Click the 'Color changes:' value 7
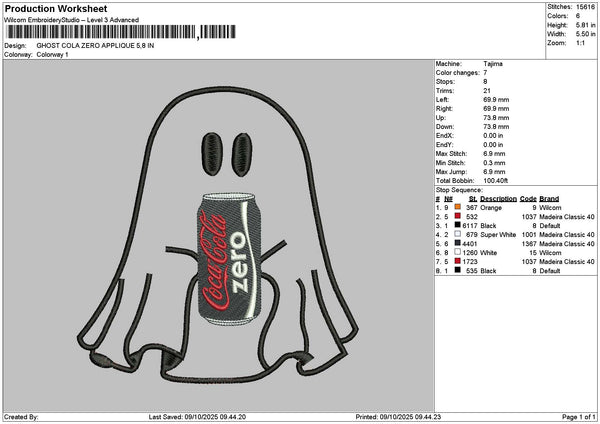This screenshot has height=424, width=600. coord(485,73)
